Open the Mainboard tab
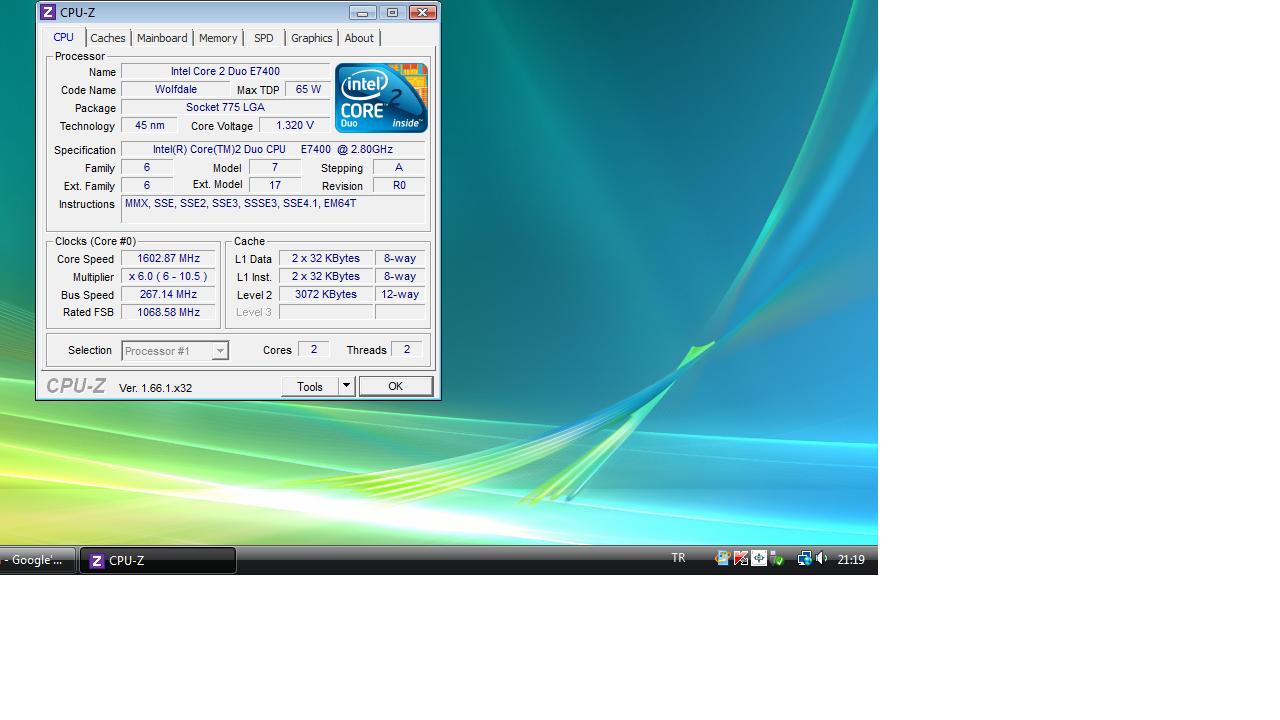Viewport: 1280px width, 720px height. click(x=162, y=38)
